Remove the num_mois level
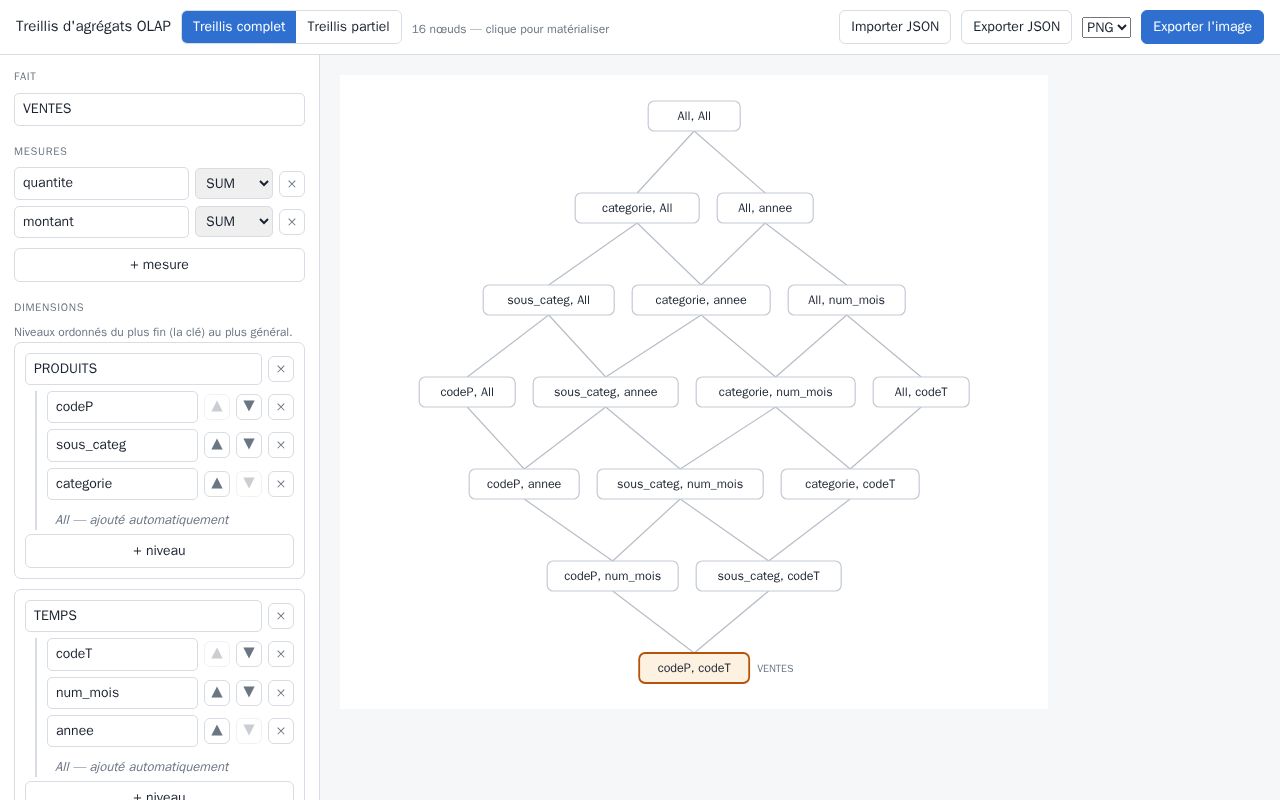The width and height of the screenshot is (1280, 800). click(x=281, y=693)
